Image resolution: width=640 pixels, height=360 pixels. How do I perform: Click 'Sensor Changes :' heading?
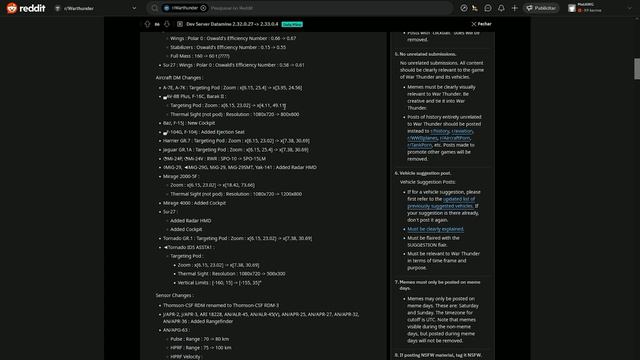click(x=175, y=295)
